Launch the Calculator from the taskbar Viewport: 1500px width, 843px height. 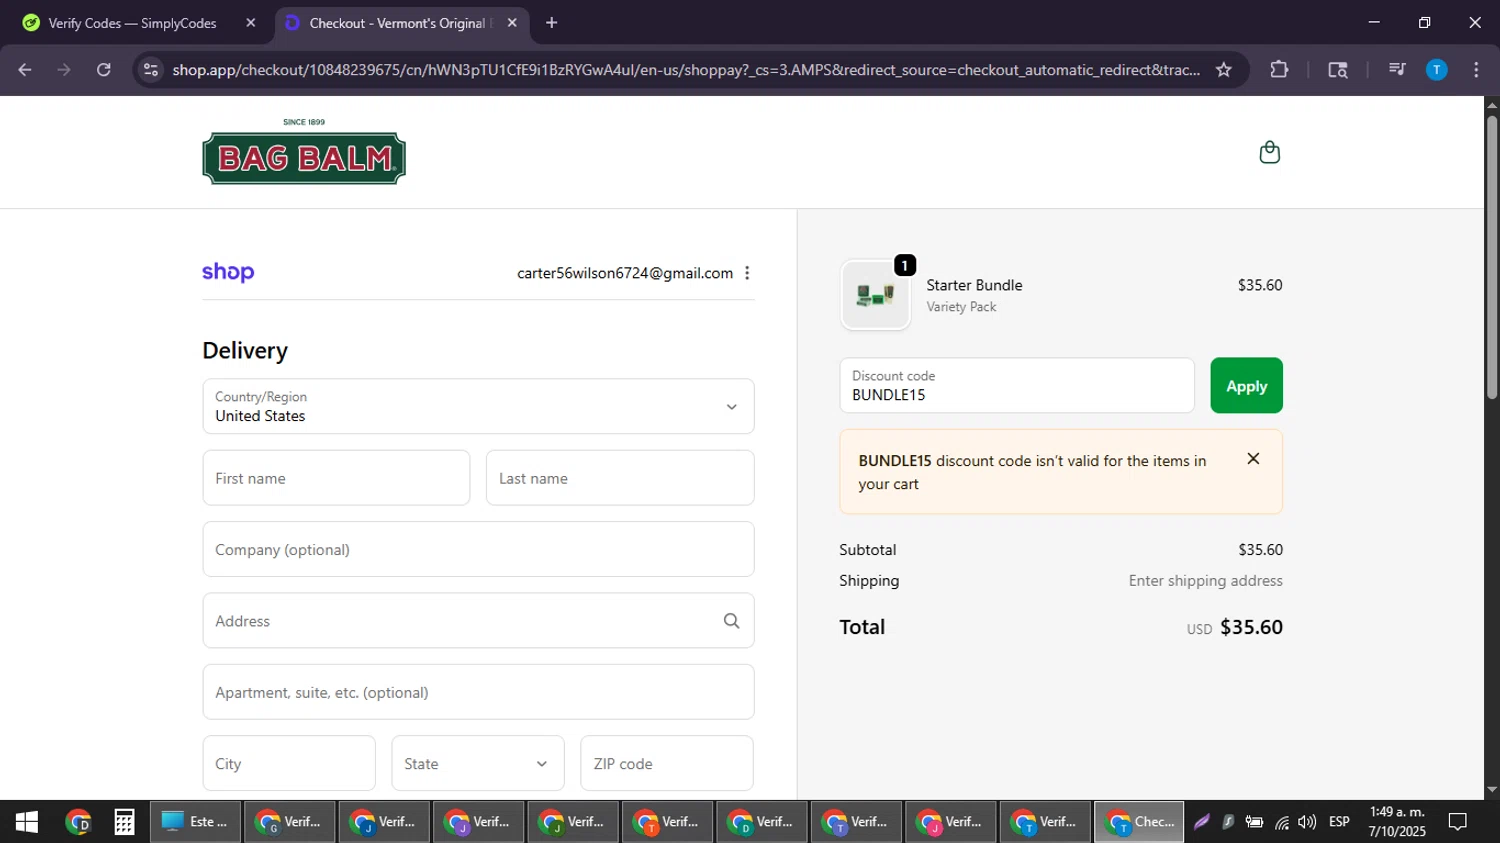(x=124, y=822)
